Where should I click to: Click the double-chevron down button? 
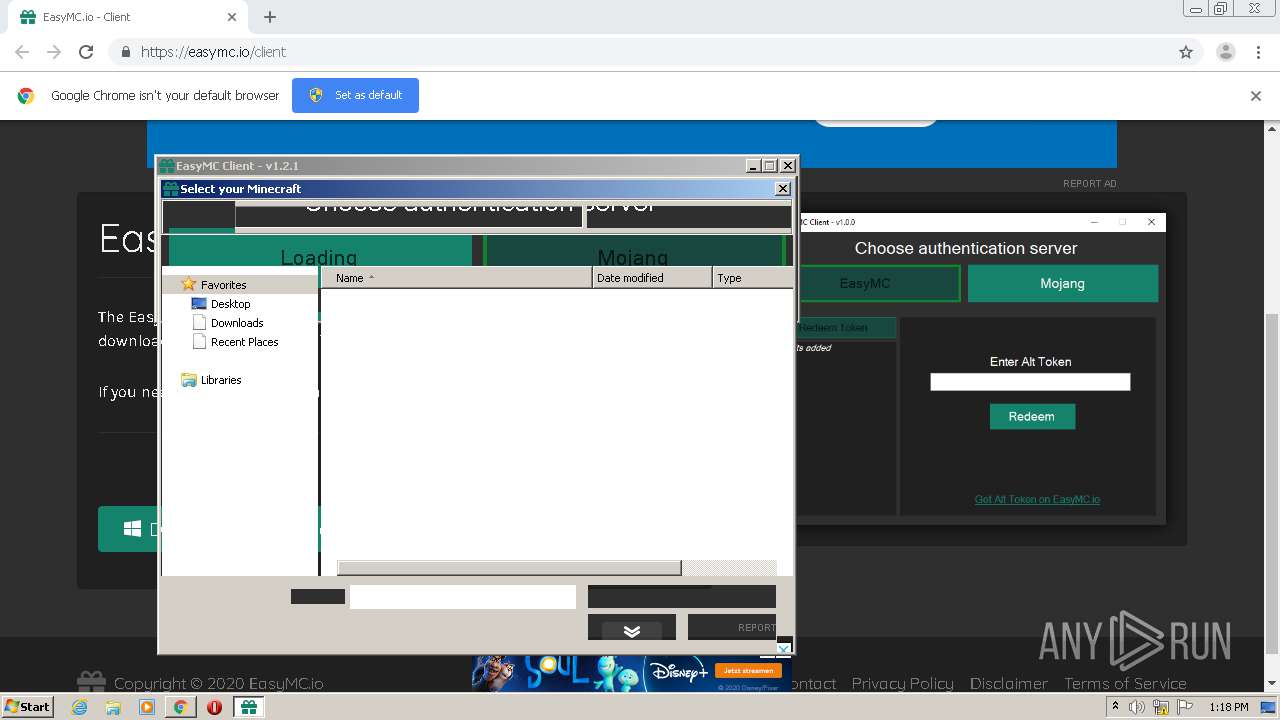(x=632, y=631)
